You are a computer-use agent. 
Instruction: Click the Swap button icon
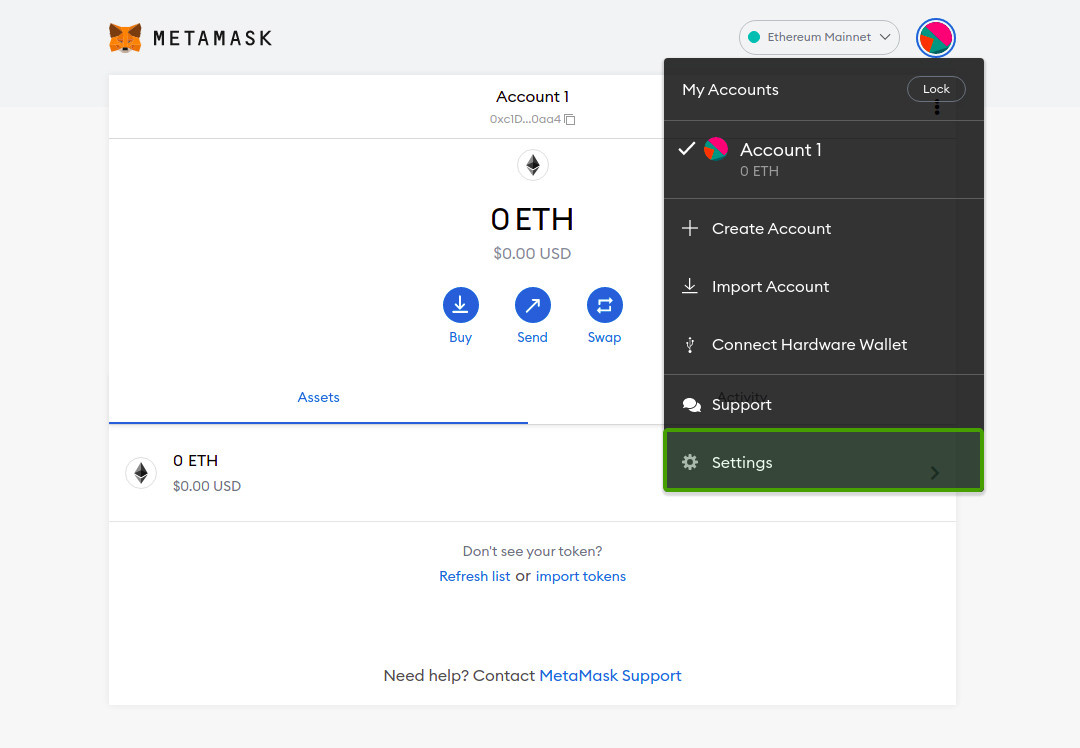coord(605,304)
